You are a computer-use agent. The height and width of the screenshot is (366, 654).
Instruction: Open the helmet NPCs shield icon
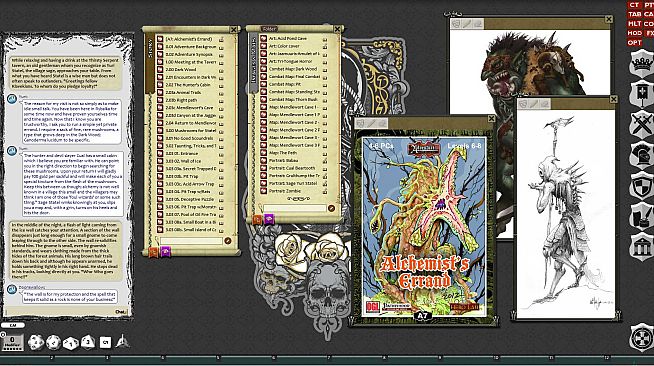tap(641, 155)
